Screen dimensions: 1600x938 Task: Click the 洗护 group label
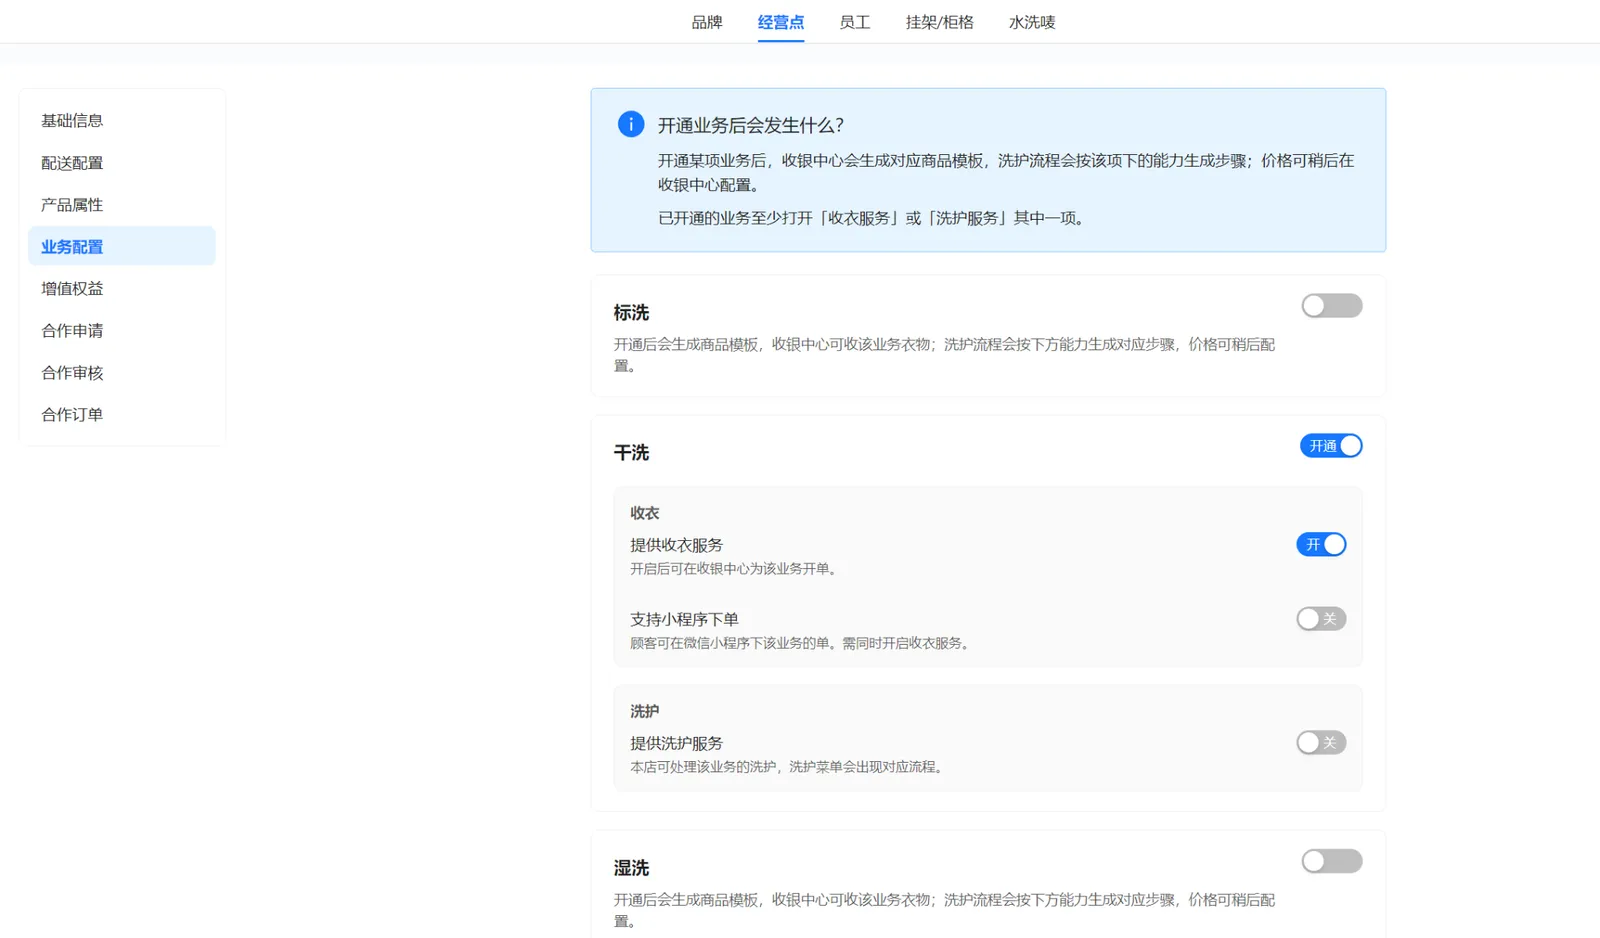pyautogui.click(x=644, y=711)
